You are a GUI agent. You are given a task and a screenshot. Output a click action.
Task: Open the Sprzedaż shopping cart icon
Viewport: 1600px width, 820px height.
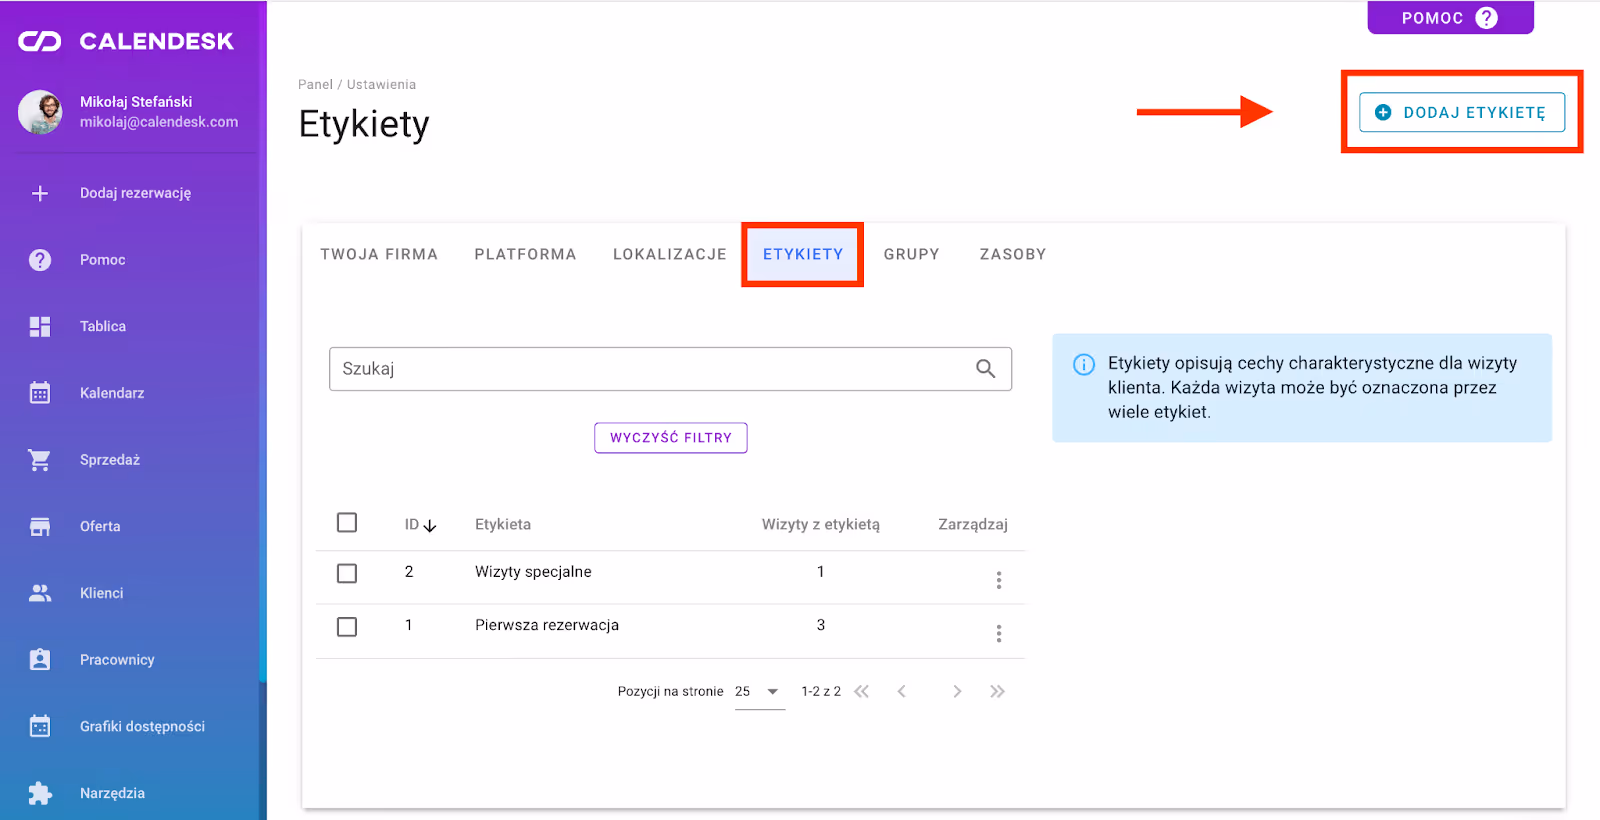pos(40,460)
